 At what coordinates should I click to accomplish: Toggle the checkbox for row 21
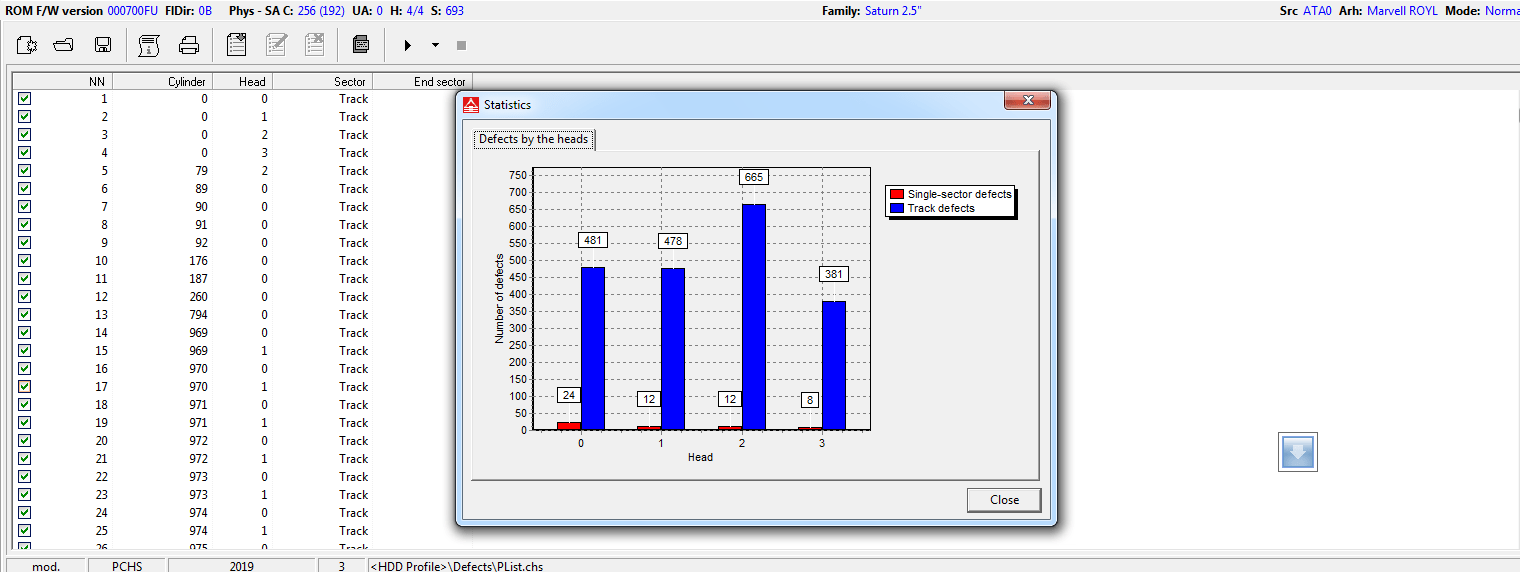pyautogui.click(x=25, y=459)
